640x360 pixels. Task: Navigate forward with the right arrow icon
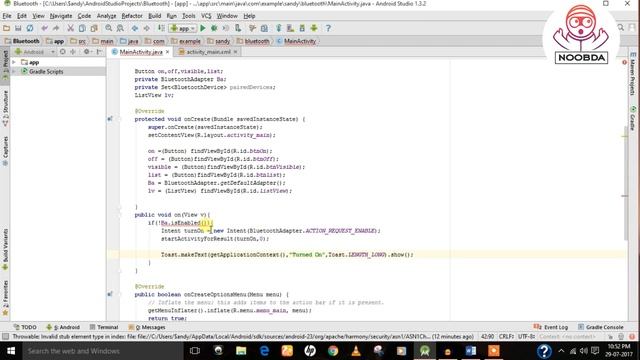(x=146, y=28)
